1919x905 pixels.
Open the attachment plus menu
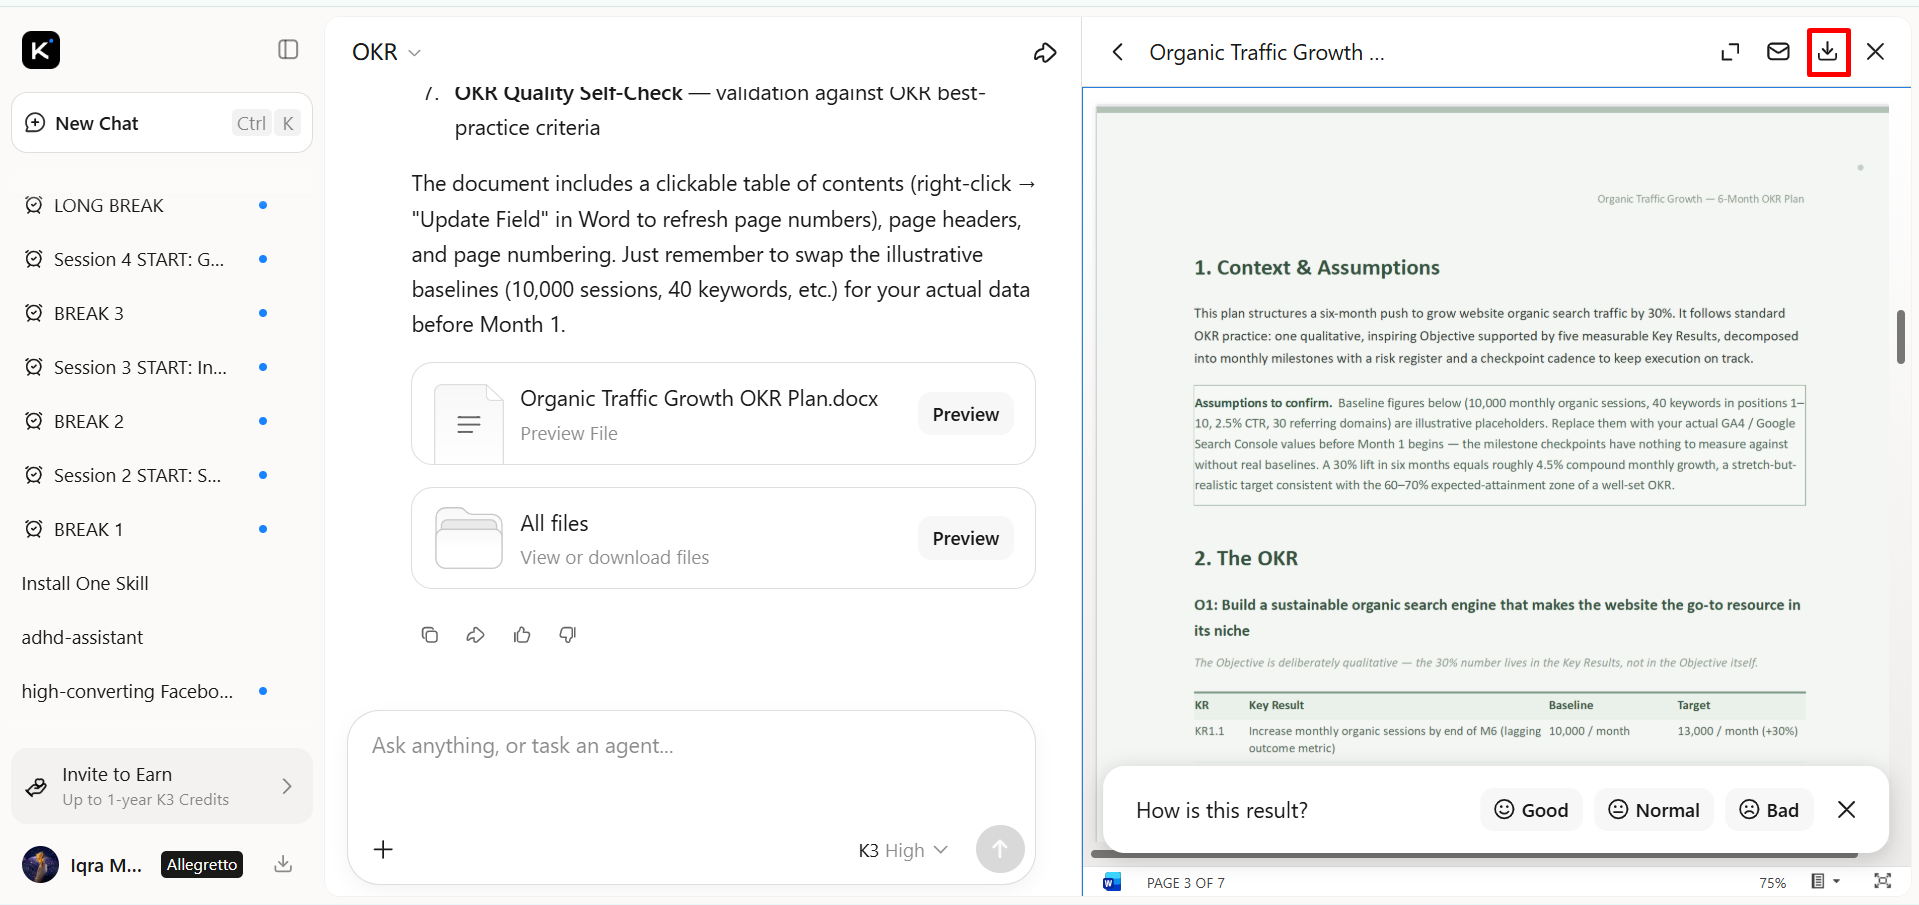(383, 849)
